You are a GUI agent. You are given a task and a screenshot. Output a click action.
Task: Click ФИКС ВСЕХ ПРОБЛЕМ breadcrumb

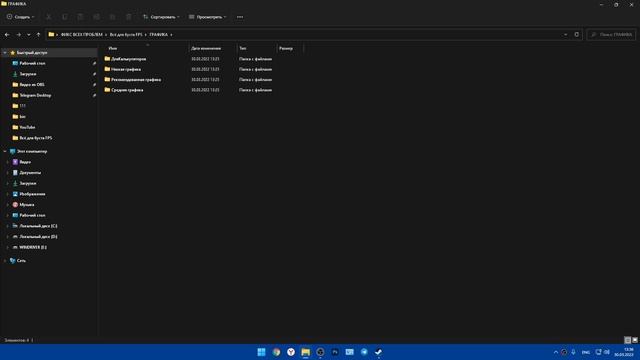pyautogui.click(x=82, y=35)
